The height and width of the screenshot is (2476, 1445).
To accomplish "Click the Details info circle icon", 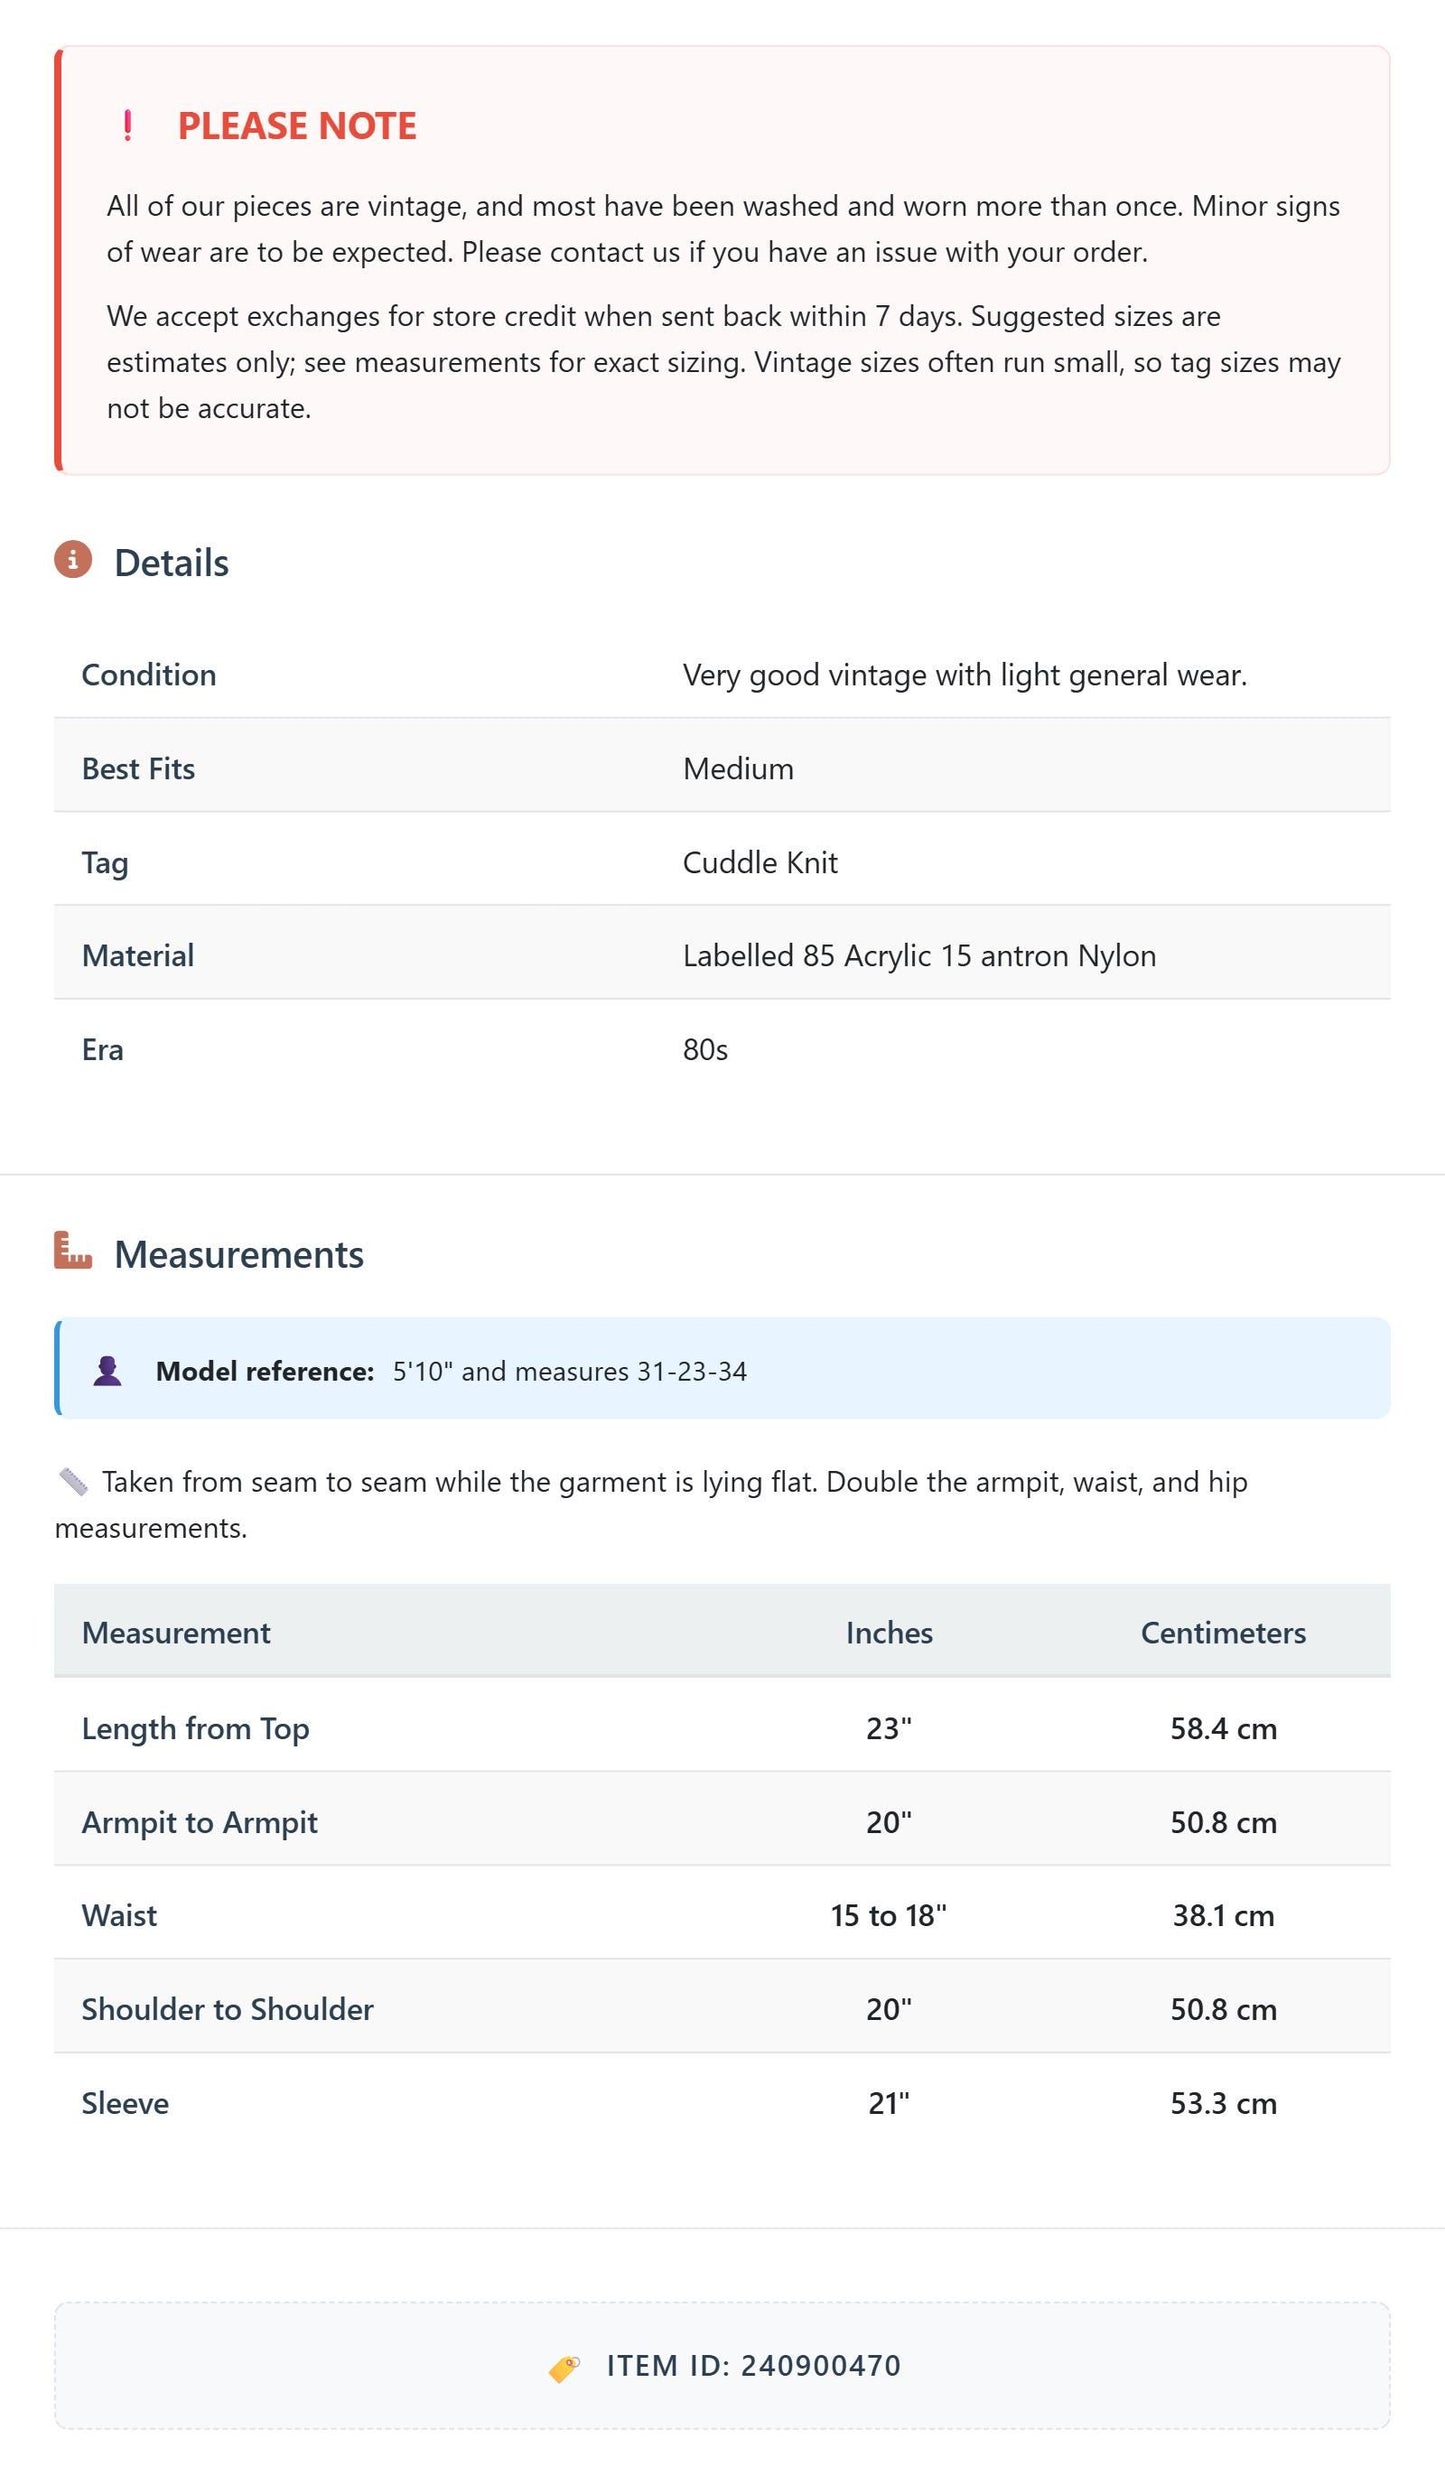I will (x=73, y=560).
